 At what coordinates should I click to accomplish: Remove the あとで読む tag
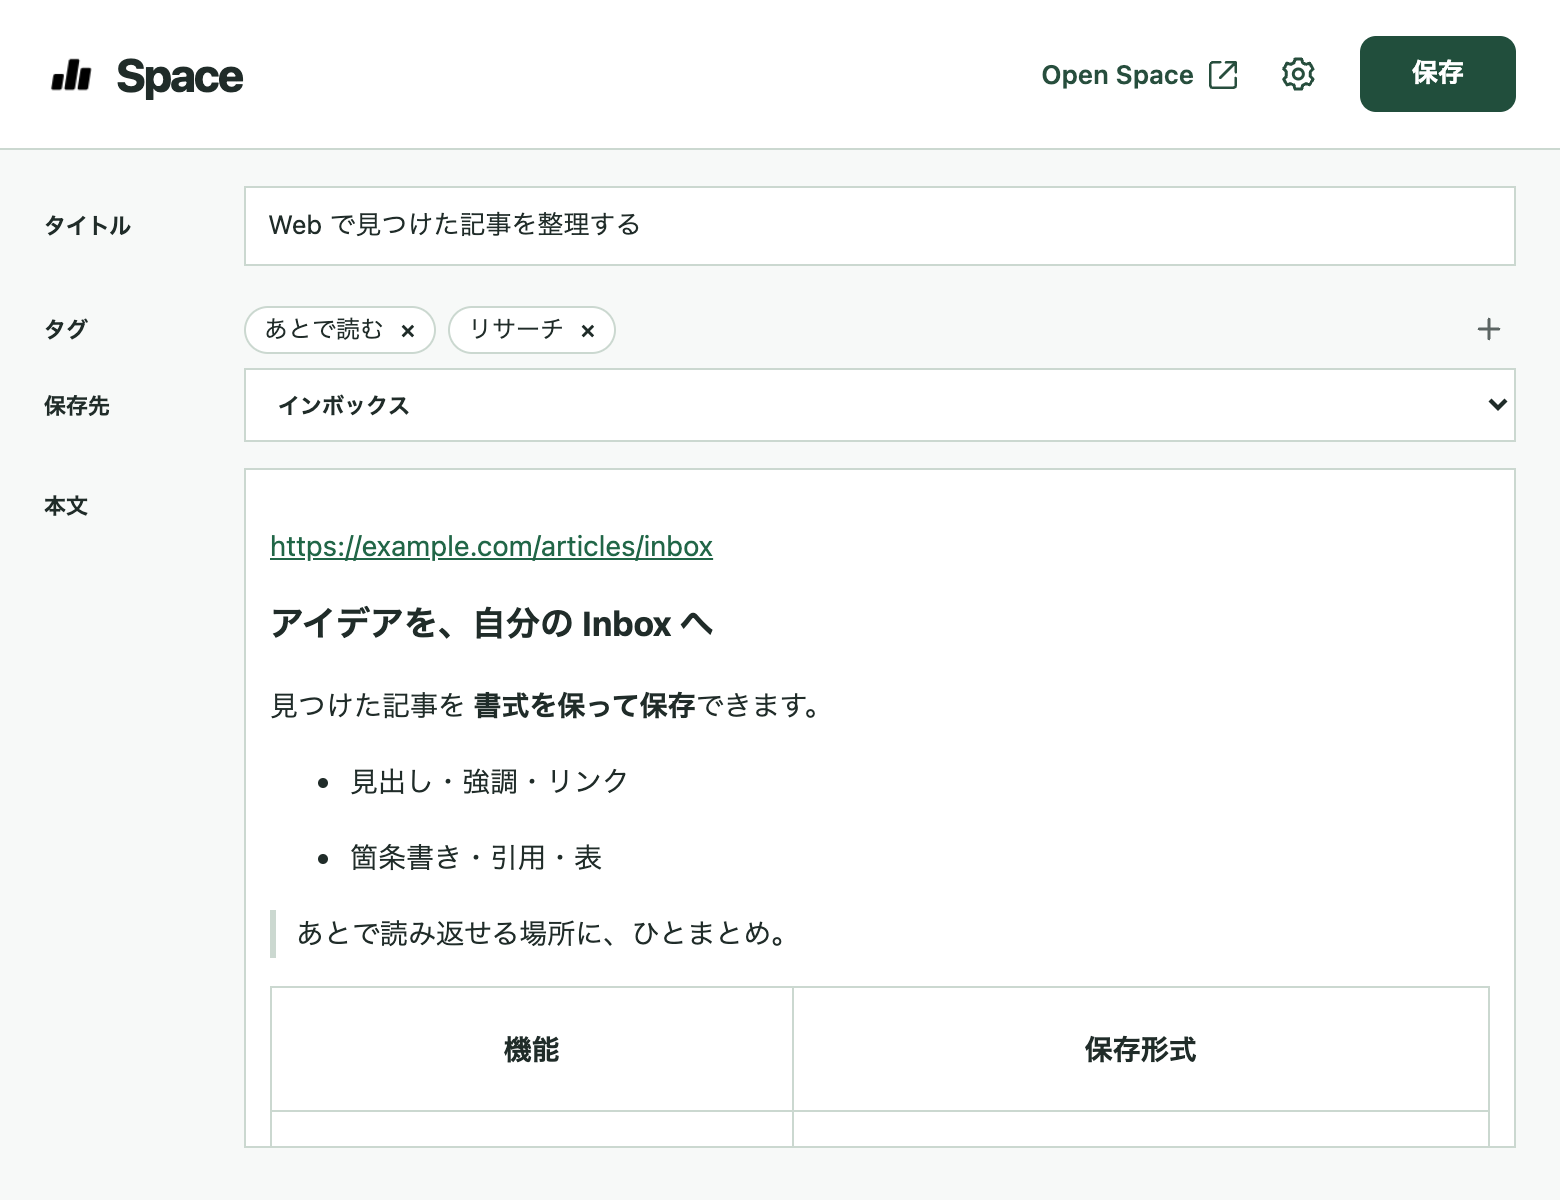click(407, 331)
